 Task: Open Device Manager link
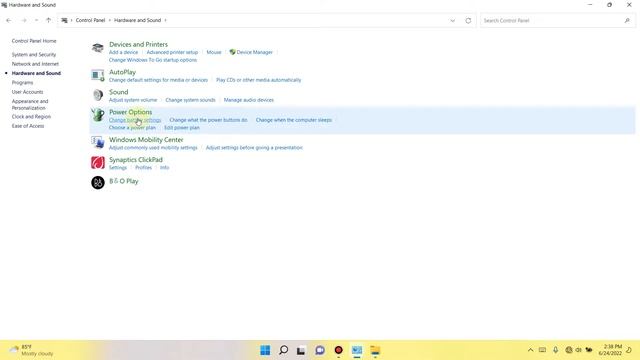point(254,52)
